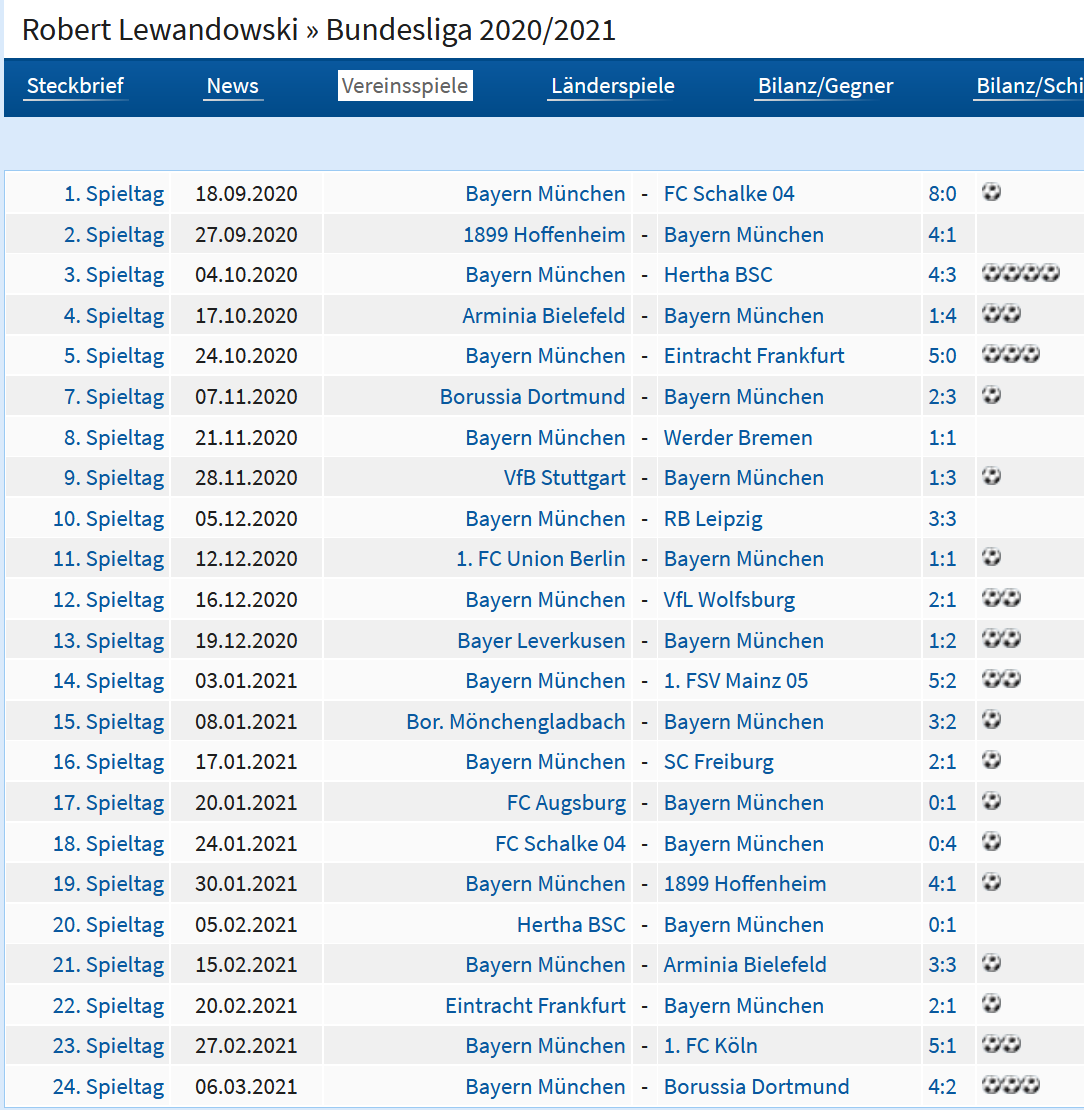Viewport: 1084px width, 1110px height.
Task: Open the 1. FC Köln team link
Action: [710, 1046]
